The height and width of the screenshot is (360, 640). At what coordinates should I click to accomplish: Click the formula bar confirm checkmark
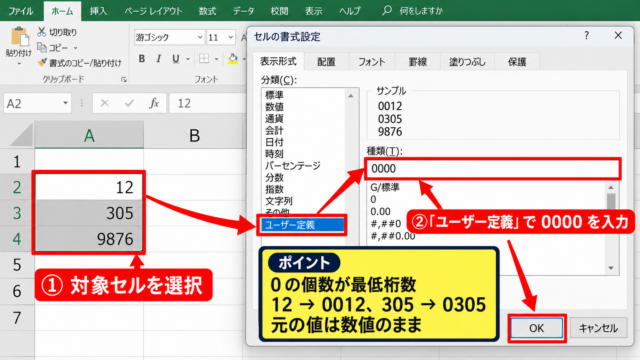(x=129, y=103)
